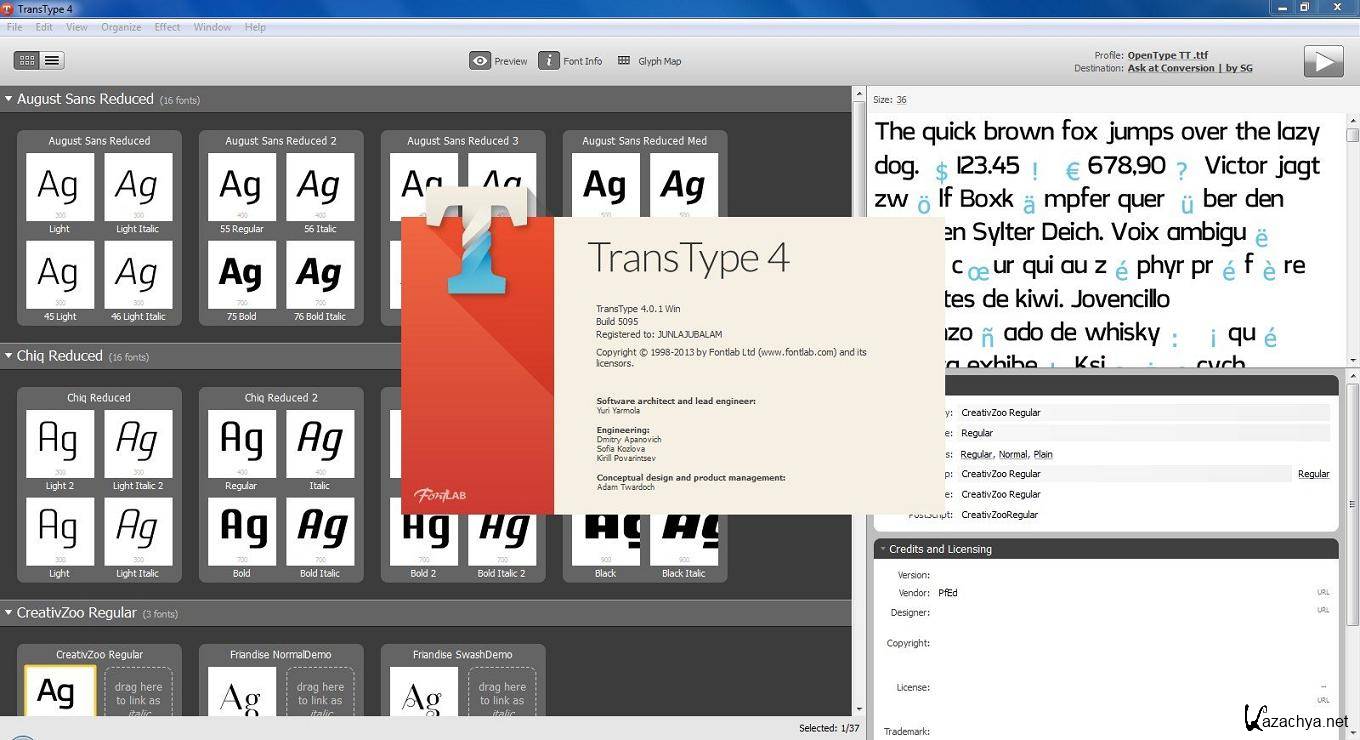Switch to list view of fonts
Image resolution: width=1360 pixels, height=740 pixels.
click(x=52, y=61)
